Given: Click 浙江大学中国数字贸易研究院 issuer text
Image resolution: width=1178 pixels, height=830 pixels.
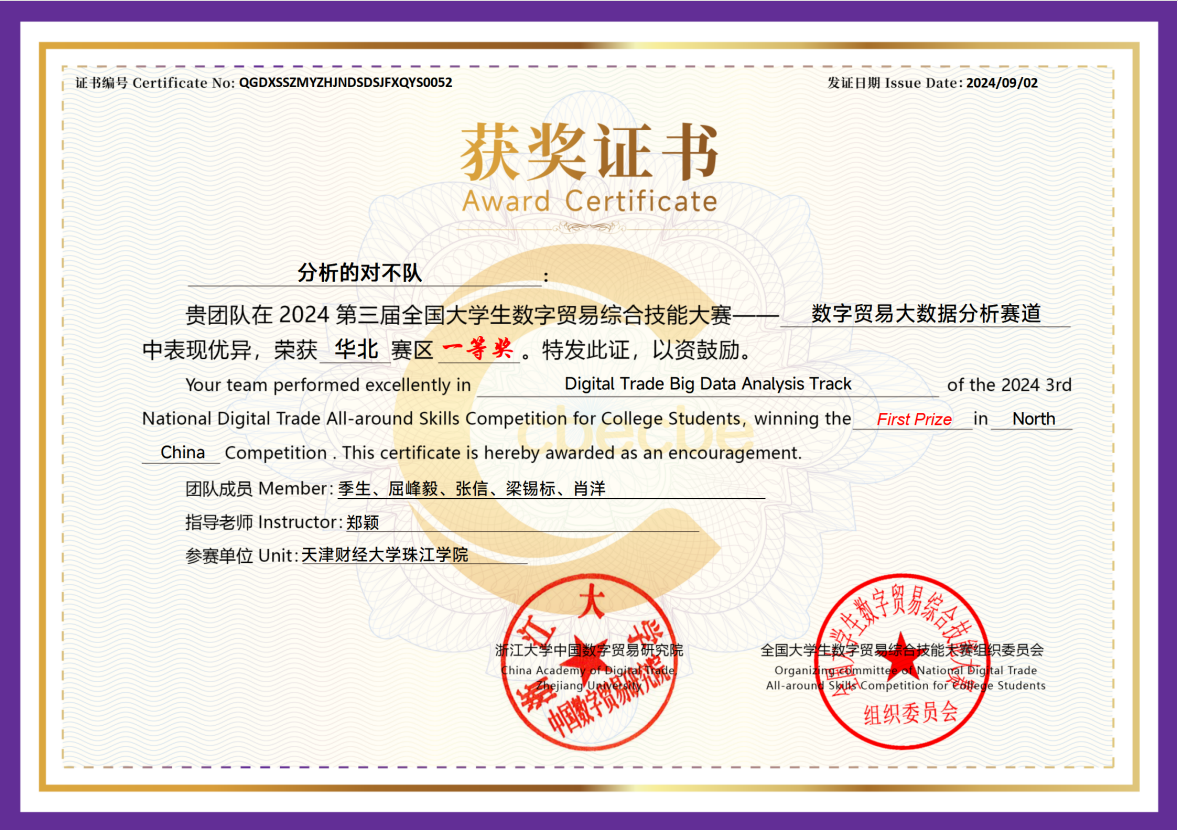Looking at the screenshot, I should pyautogui.click(x=589, y=650).
